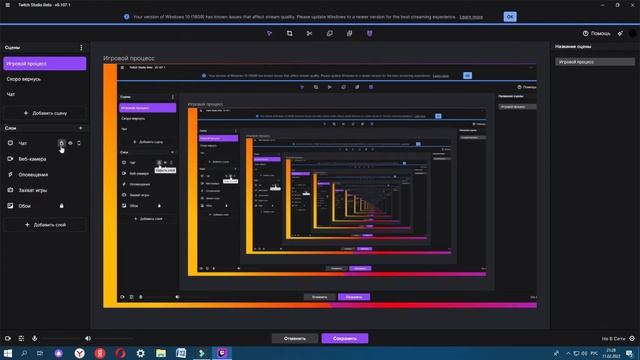
Task: Open Task View on taskbar
Action: pyautogui.click(x=40, y=353)
